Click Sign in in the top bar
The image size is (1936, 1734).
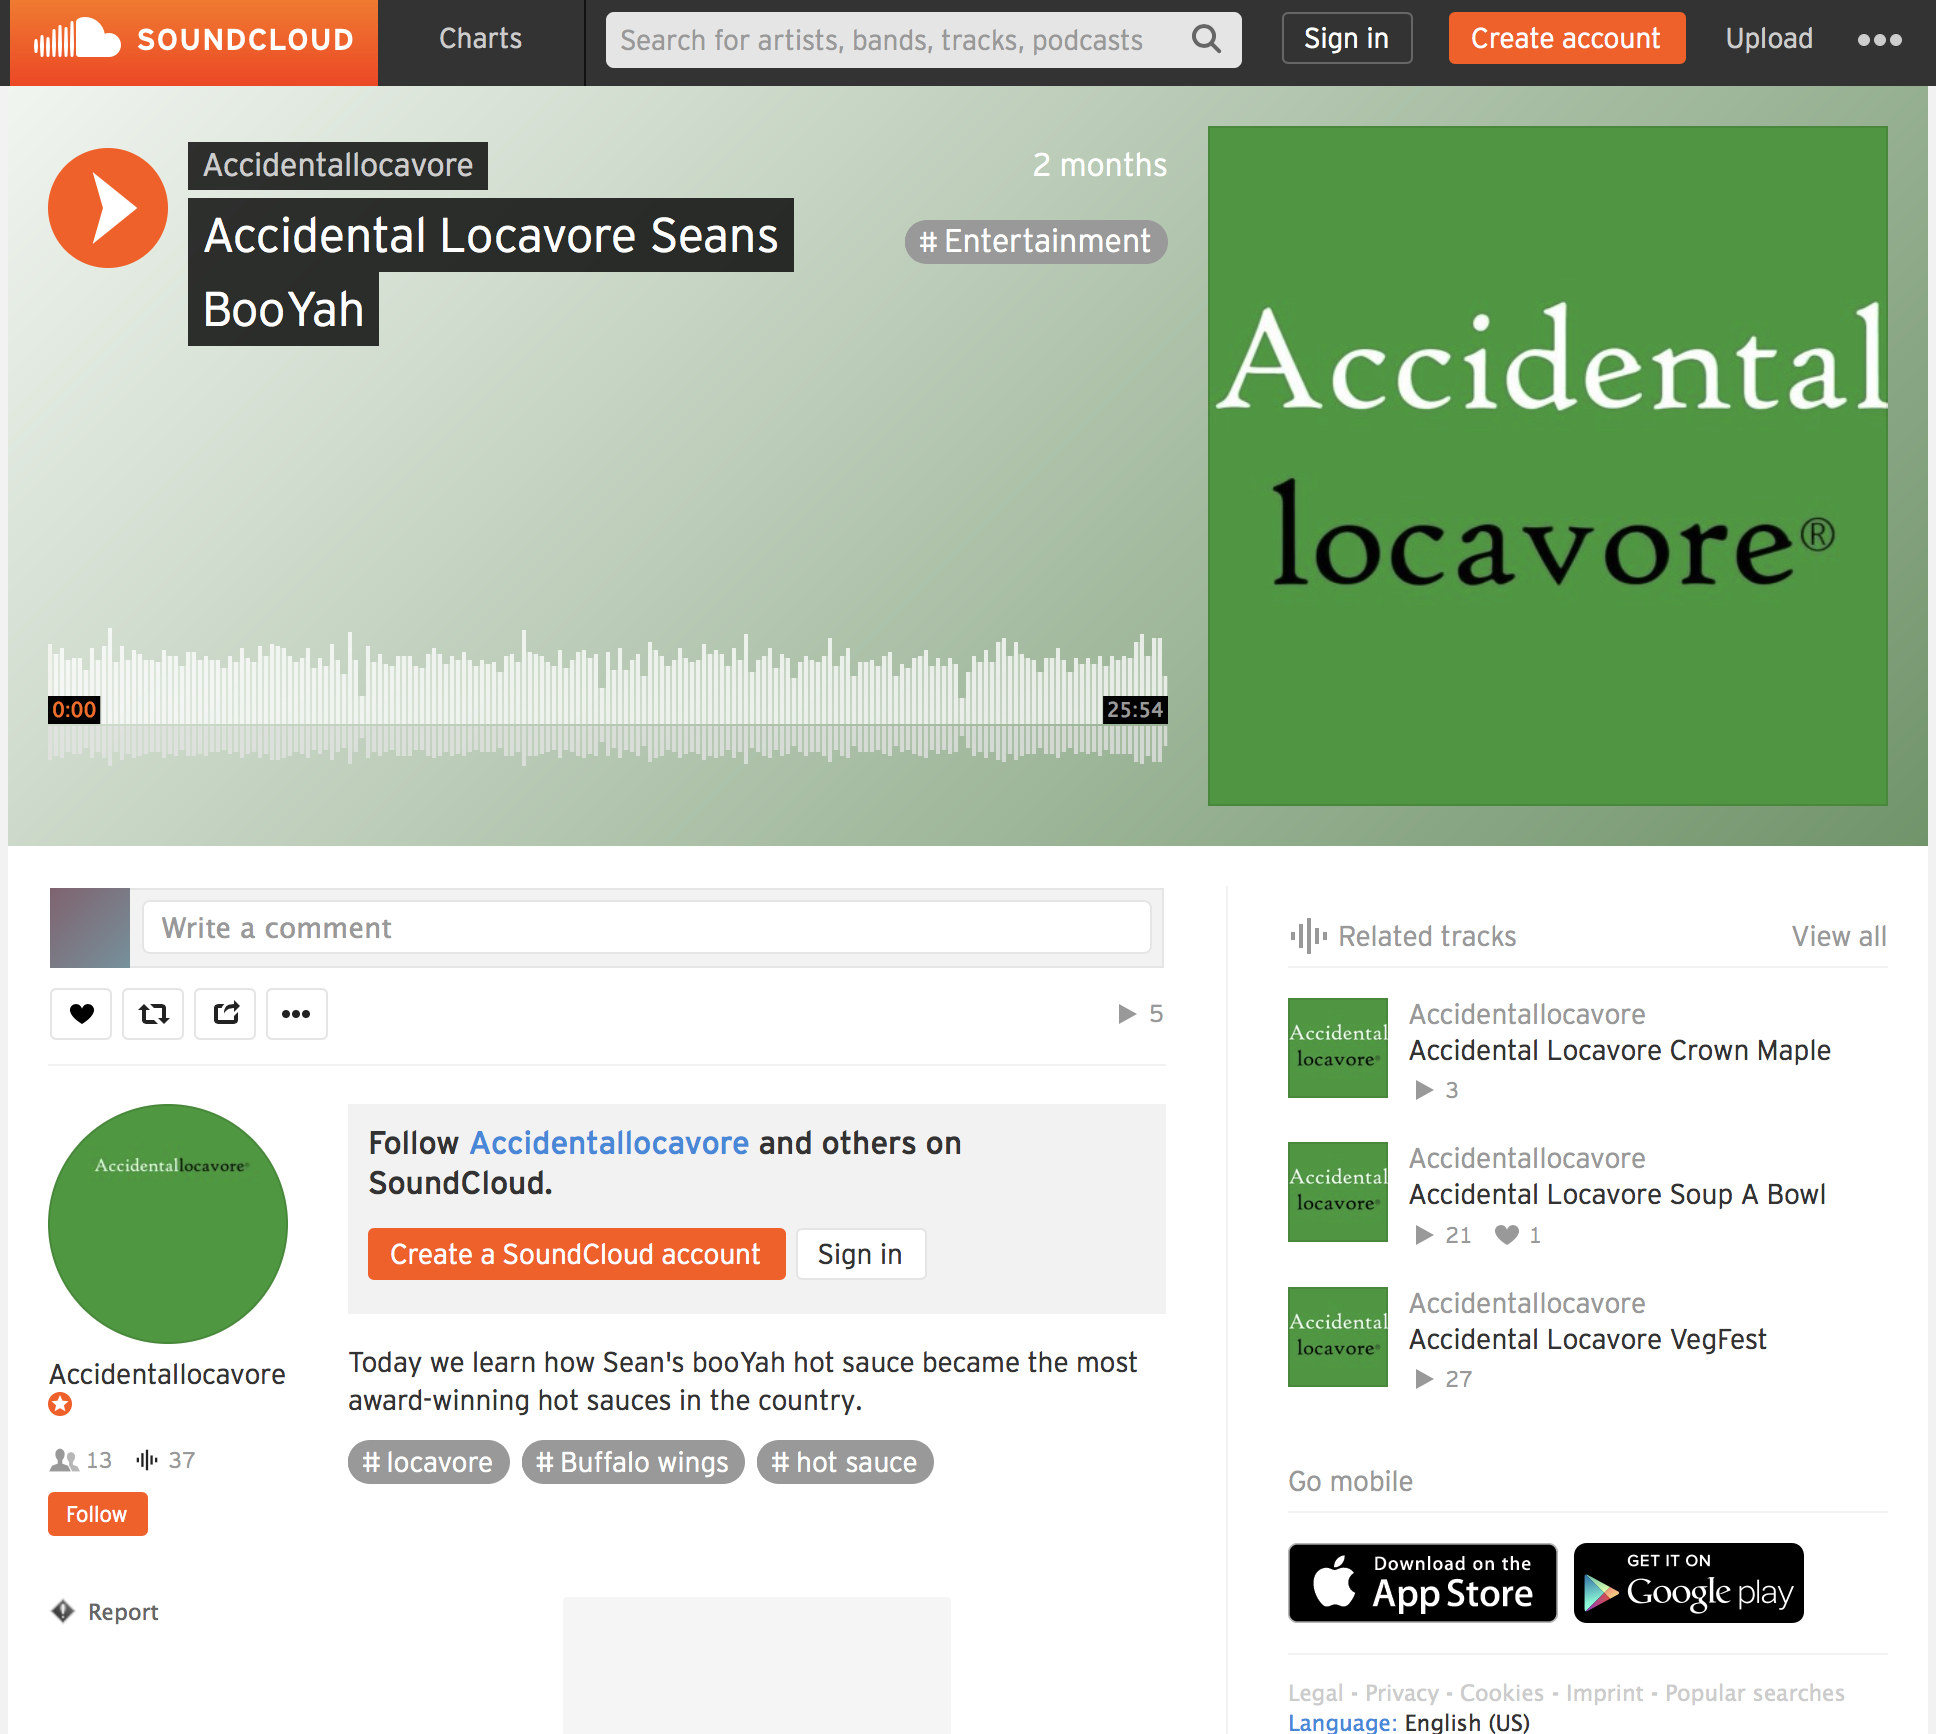click(1346, 39)
